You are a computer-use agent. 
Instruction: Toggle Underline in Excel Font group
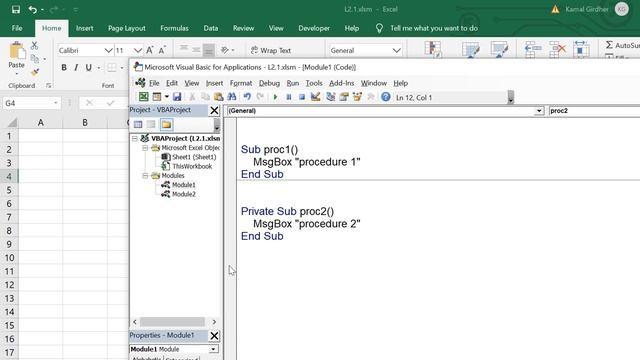89,68
